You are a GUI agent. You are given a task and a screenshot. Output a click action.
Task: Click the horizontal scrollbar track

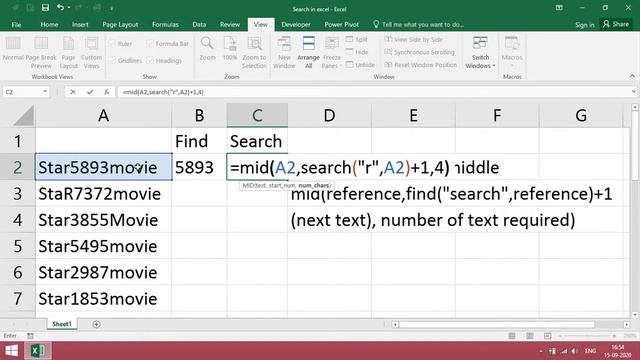(x=496, y=324)
